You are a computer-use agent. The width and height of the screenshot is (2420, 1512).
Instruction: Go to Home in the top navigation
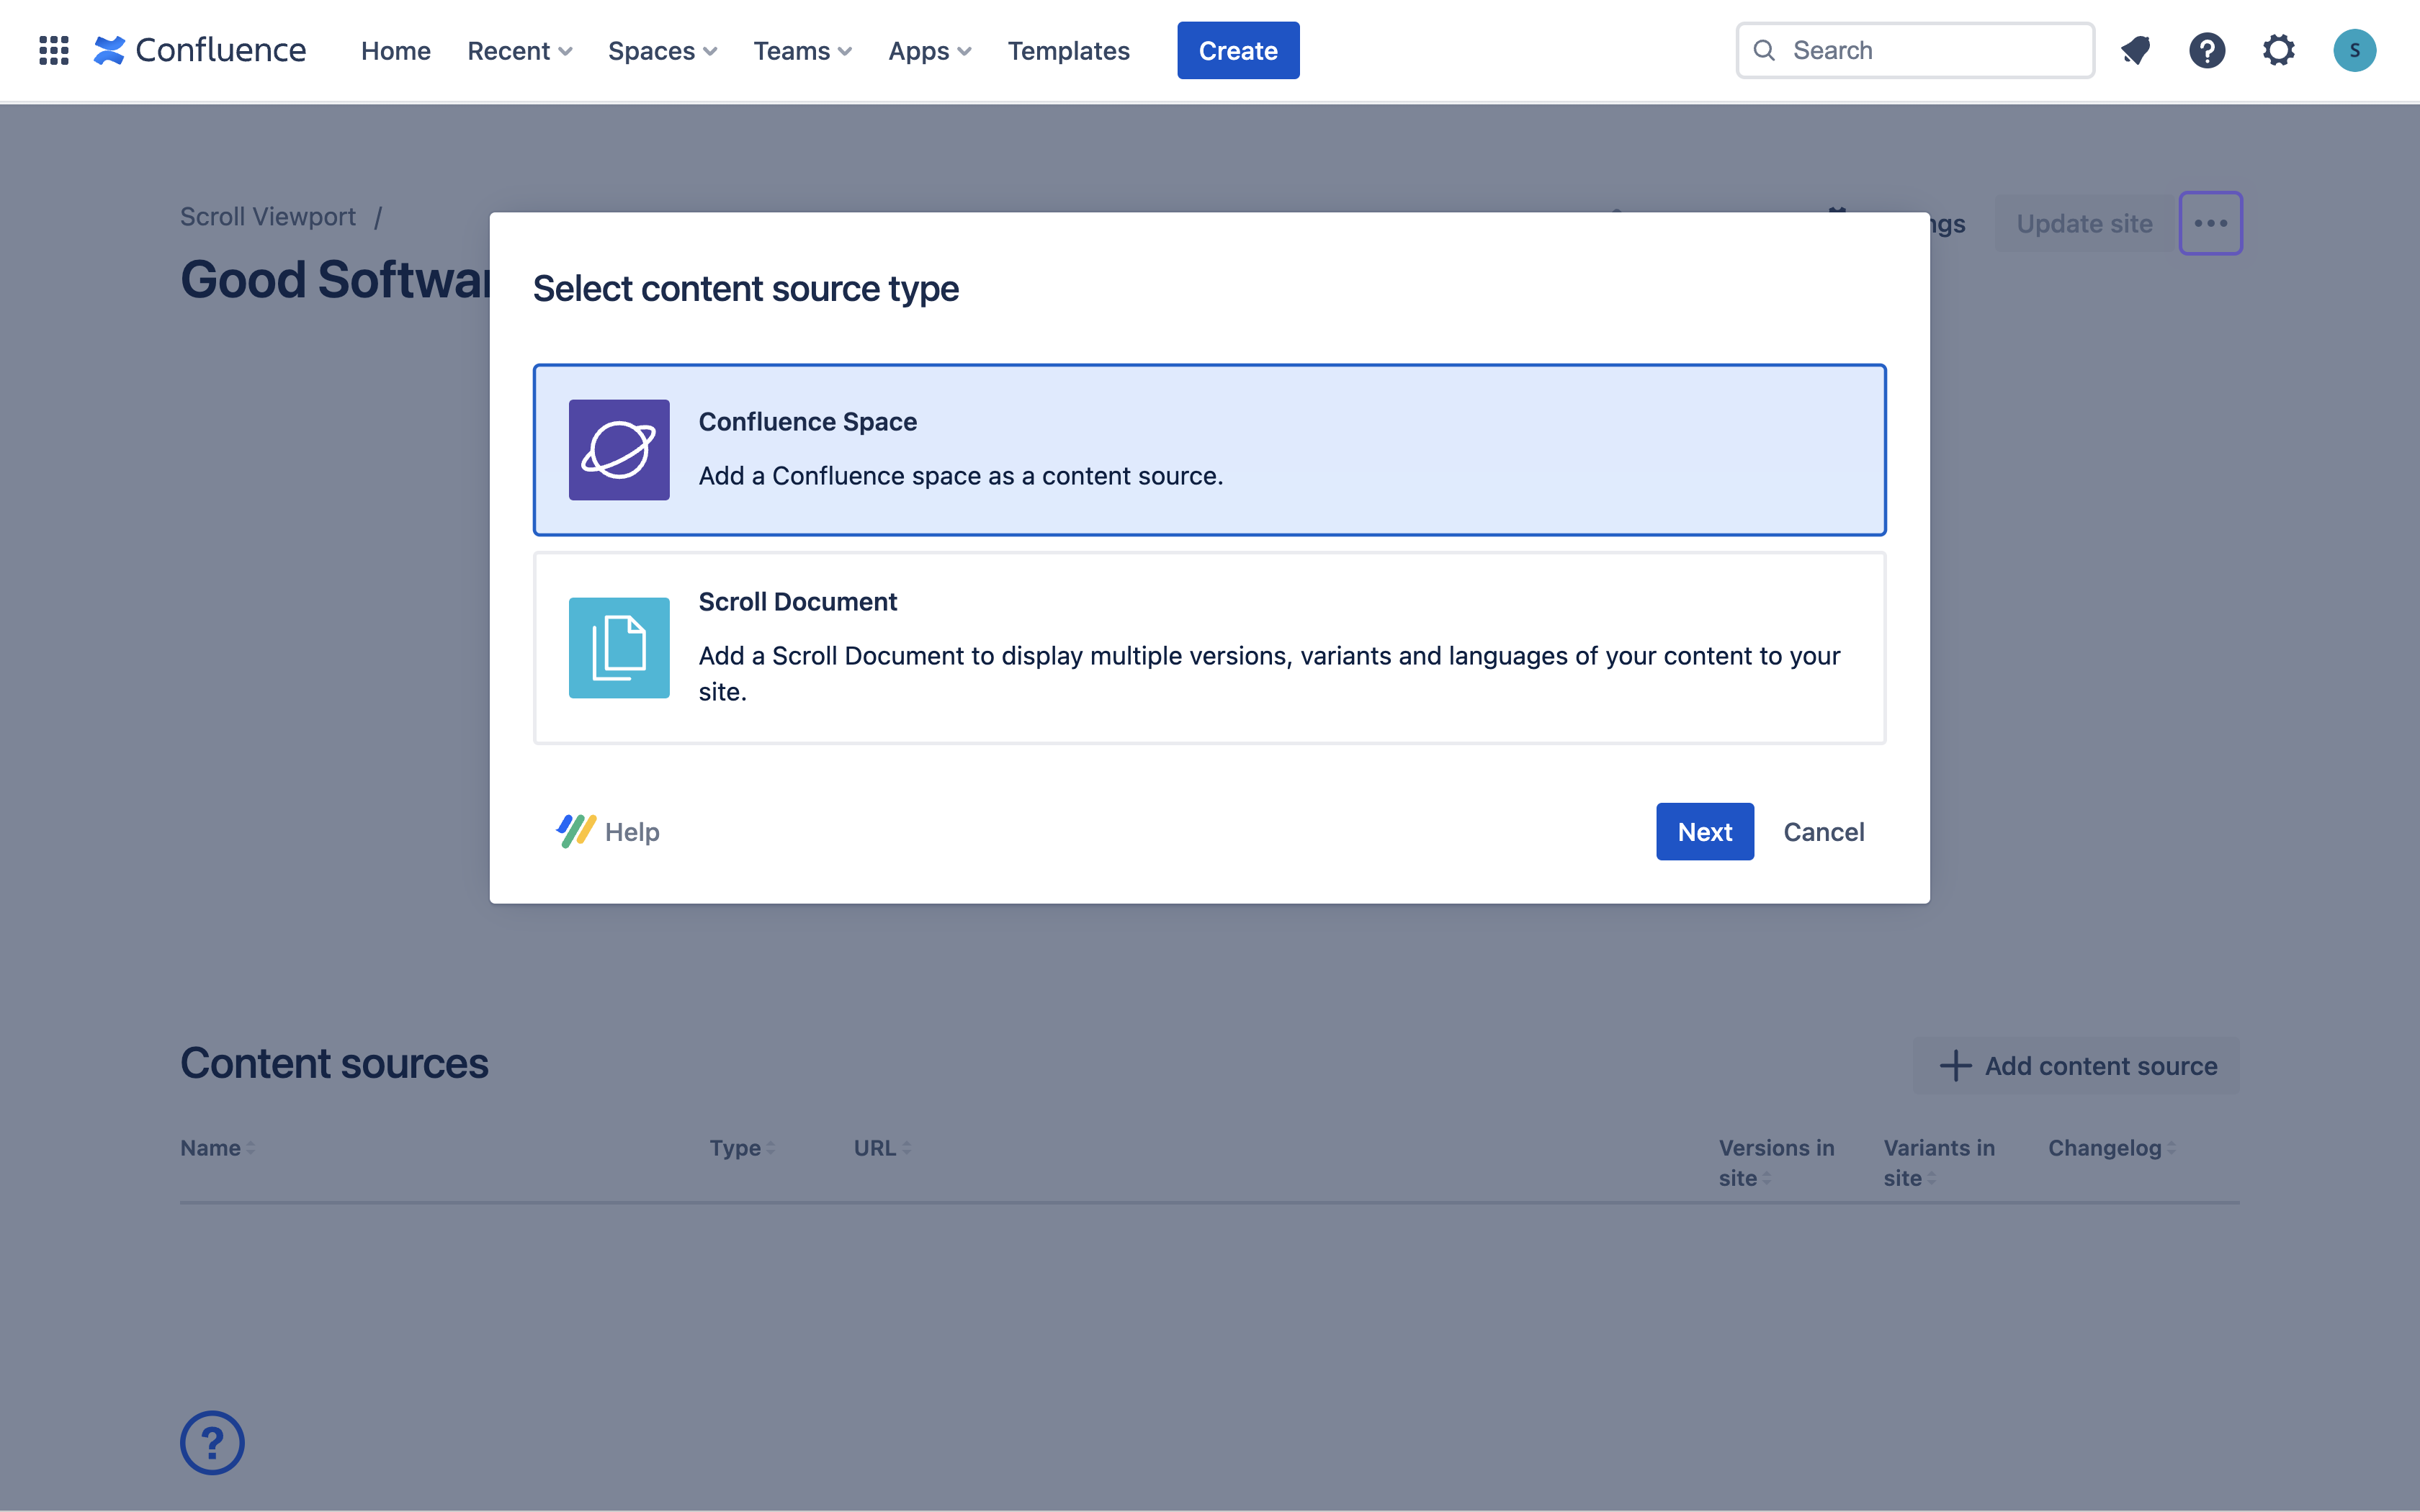coord(396,50)
